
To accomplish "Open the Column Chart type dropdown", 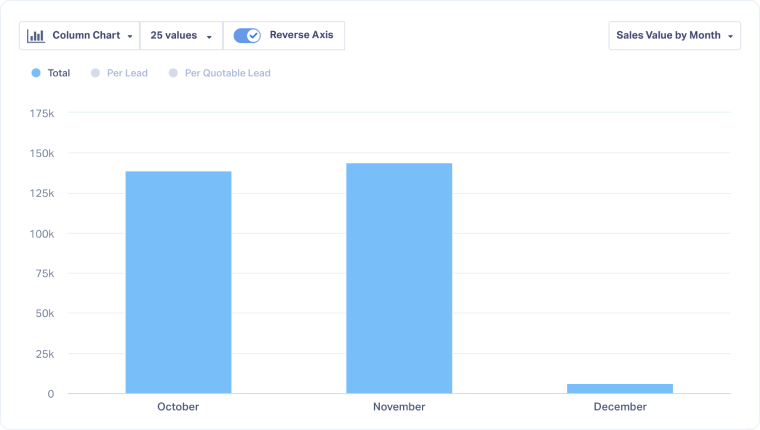I will click(x=79, y=35).
